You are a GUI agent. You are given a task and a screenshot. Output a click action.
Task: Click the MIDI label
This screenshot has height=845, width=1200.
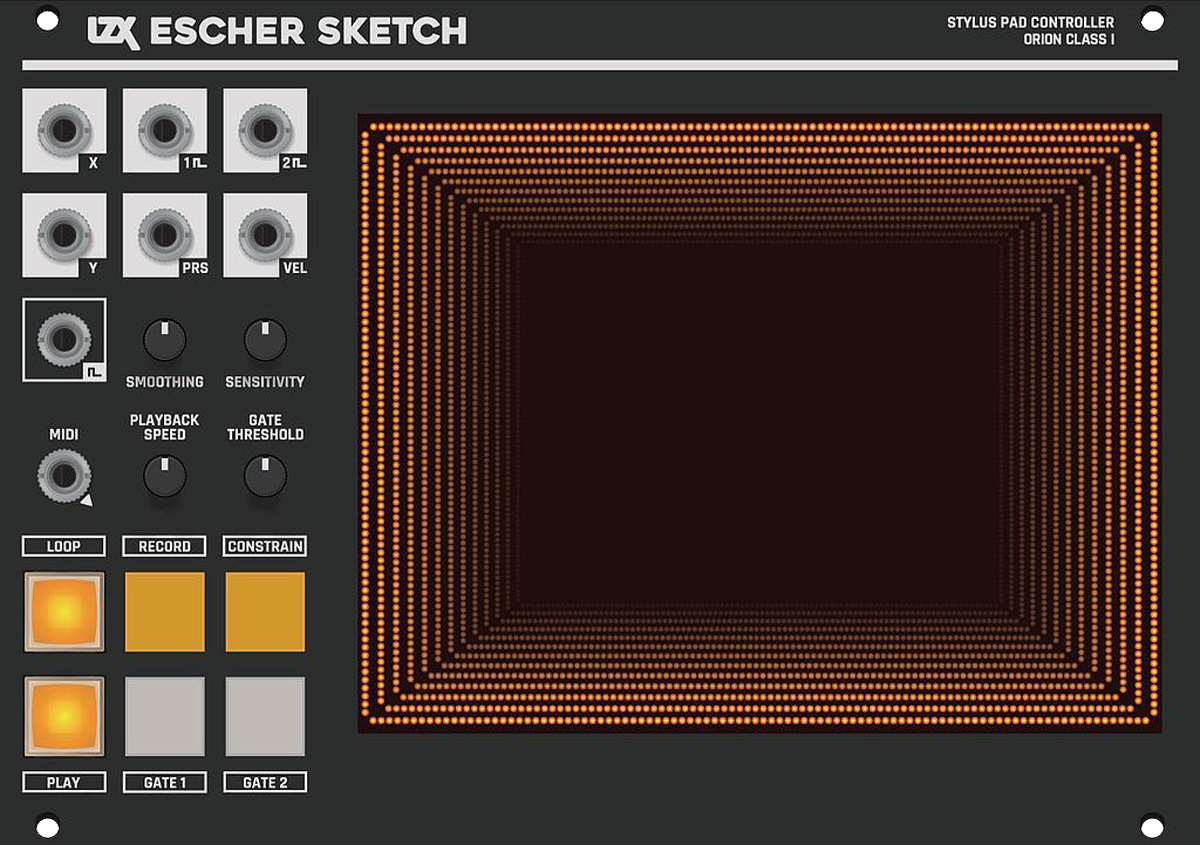pyautogui.click(x=64, y=435)
